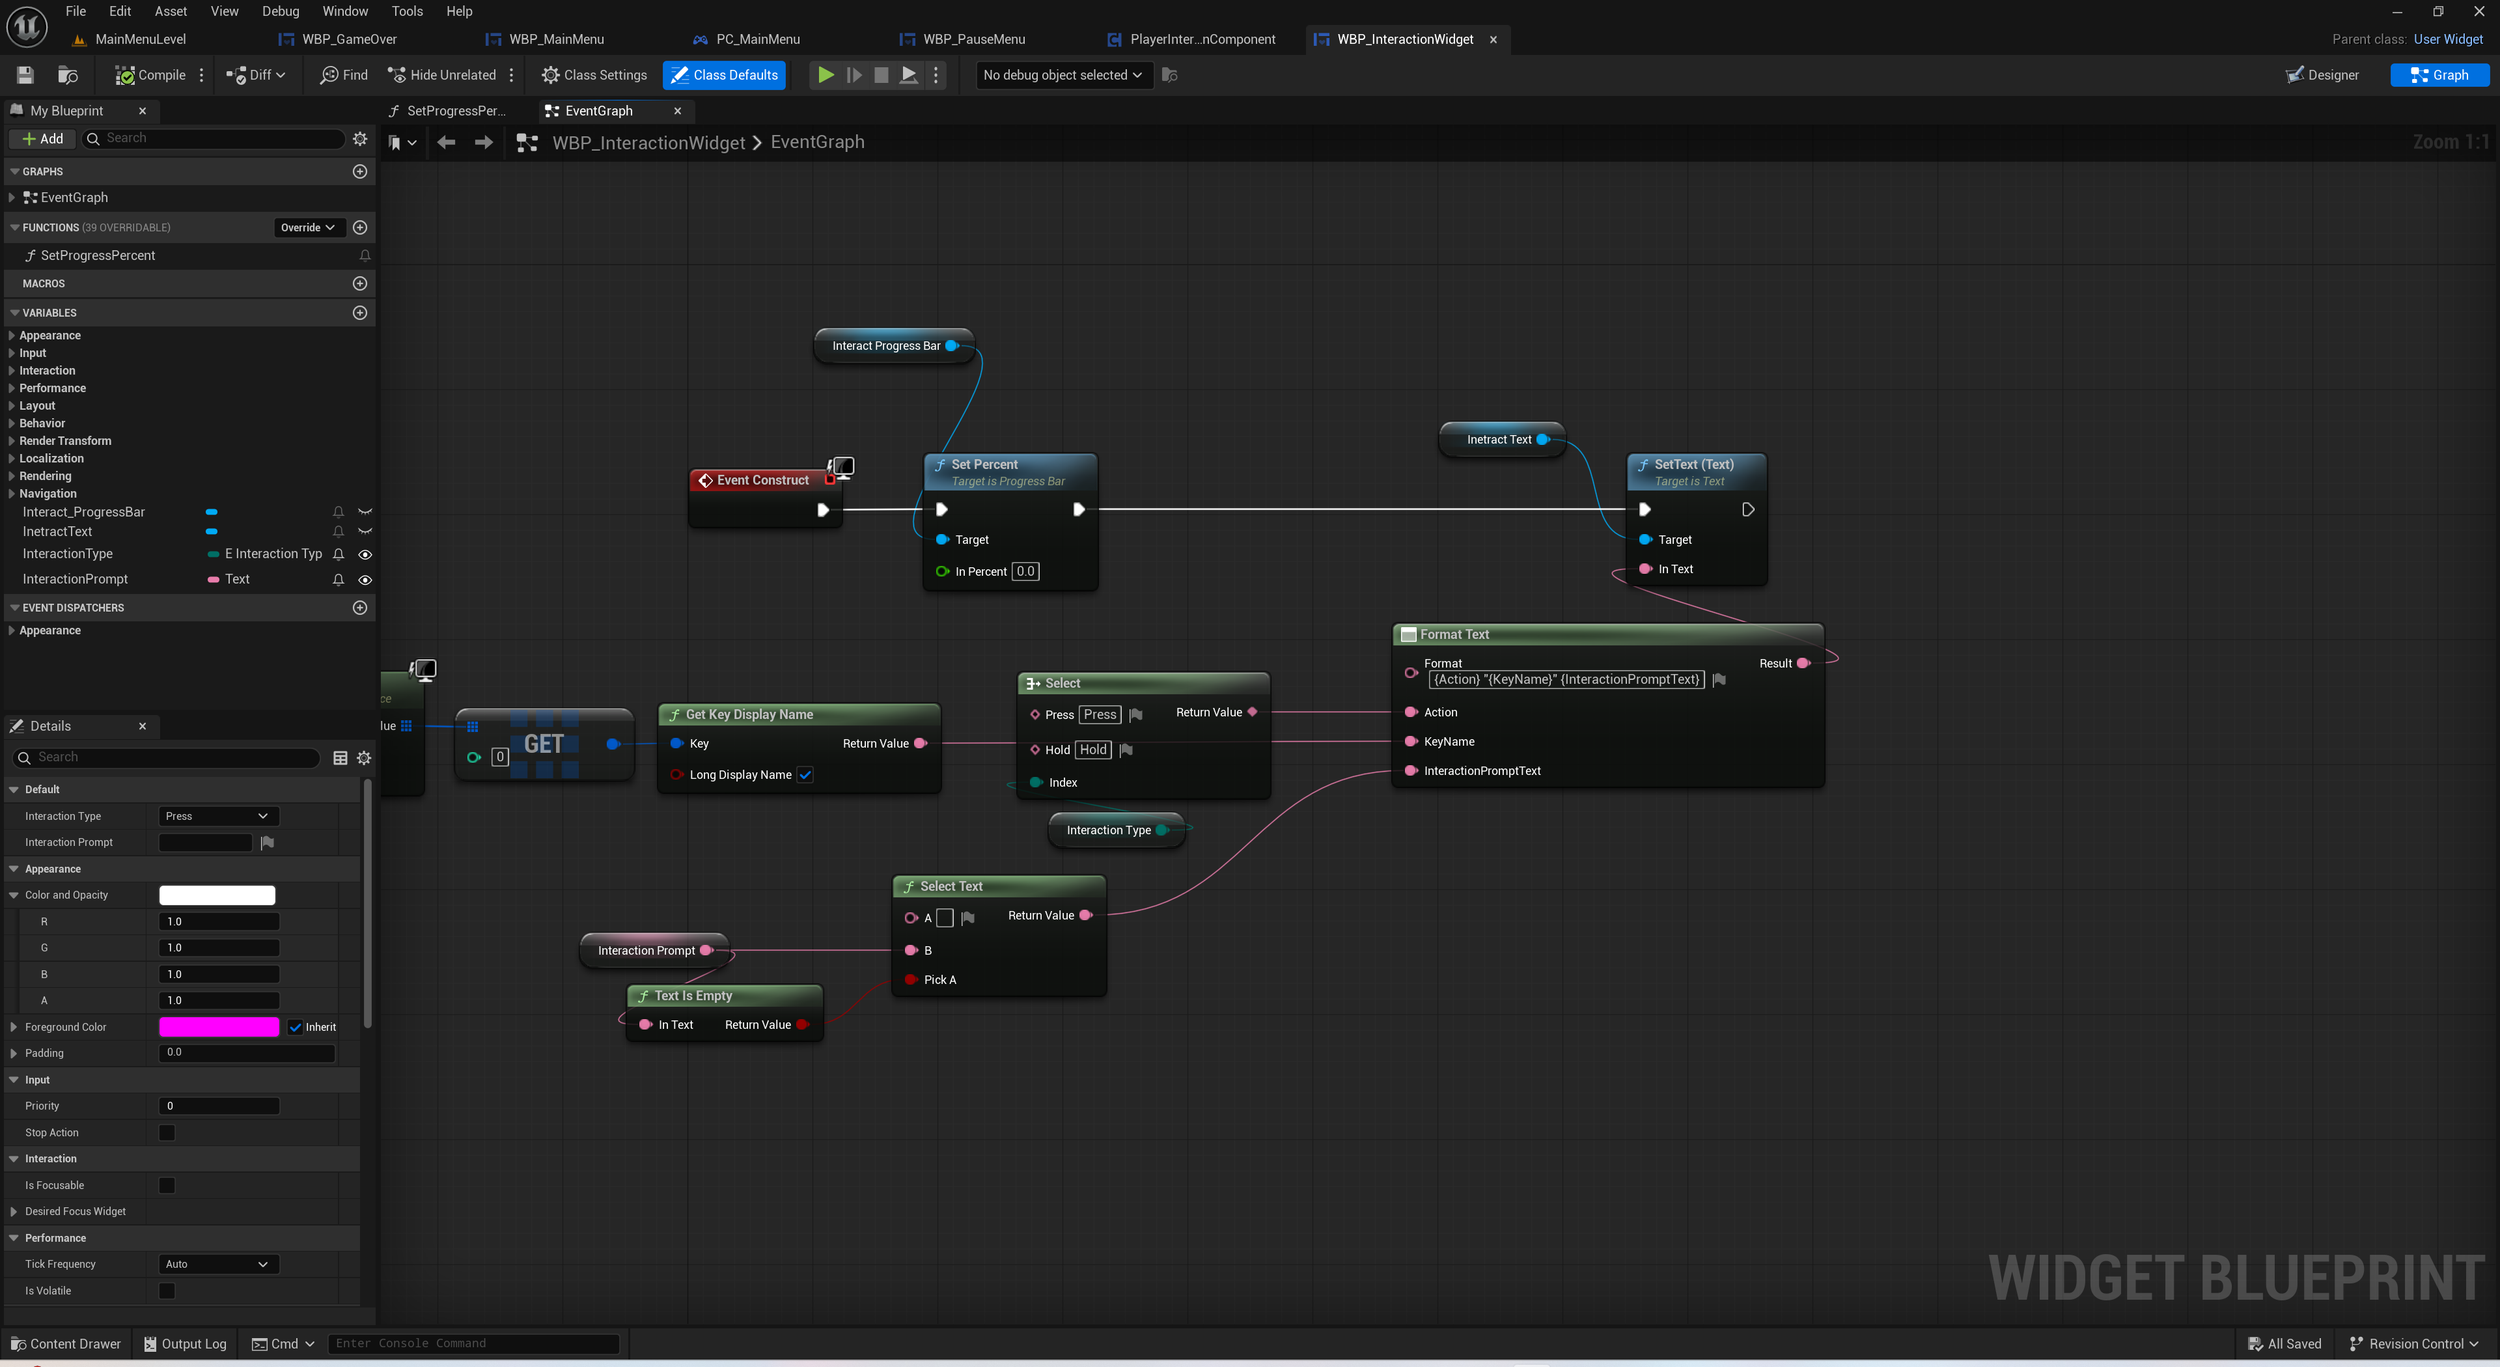Add a new graph with plus icon
This screenshot has width=2500, height=1367.
[x=360, y=172]
